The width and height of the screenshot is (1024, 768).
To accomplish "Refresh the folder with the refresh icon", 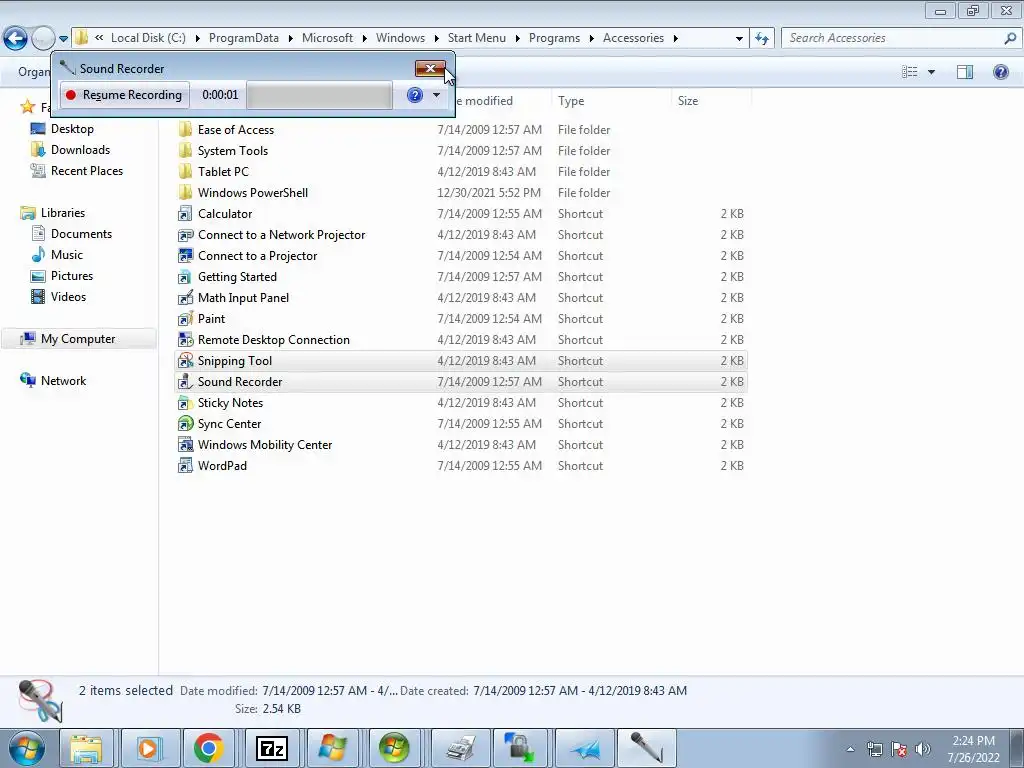I will (x=762, y=39).
